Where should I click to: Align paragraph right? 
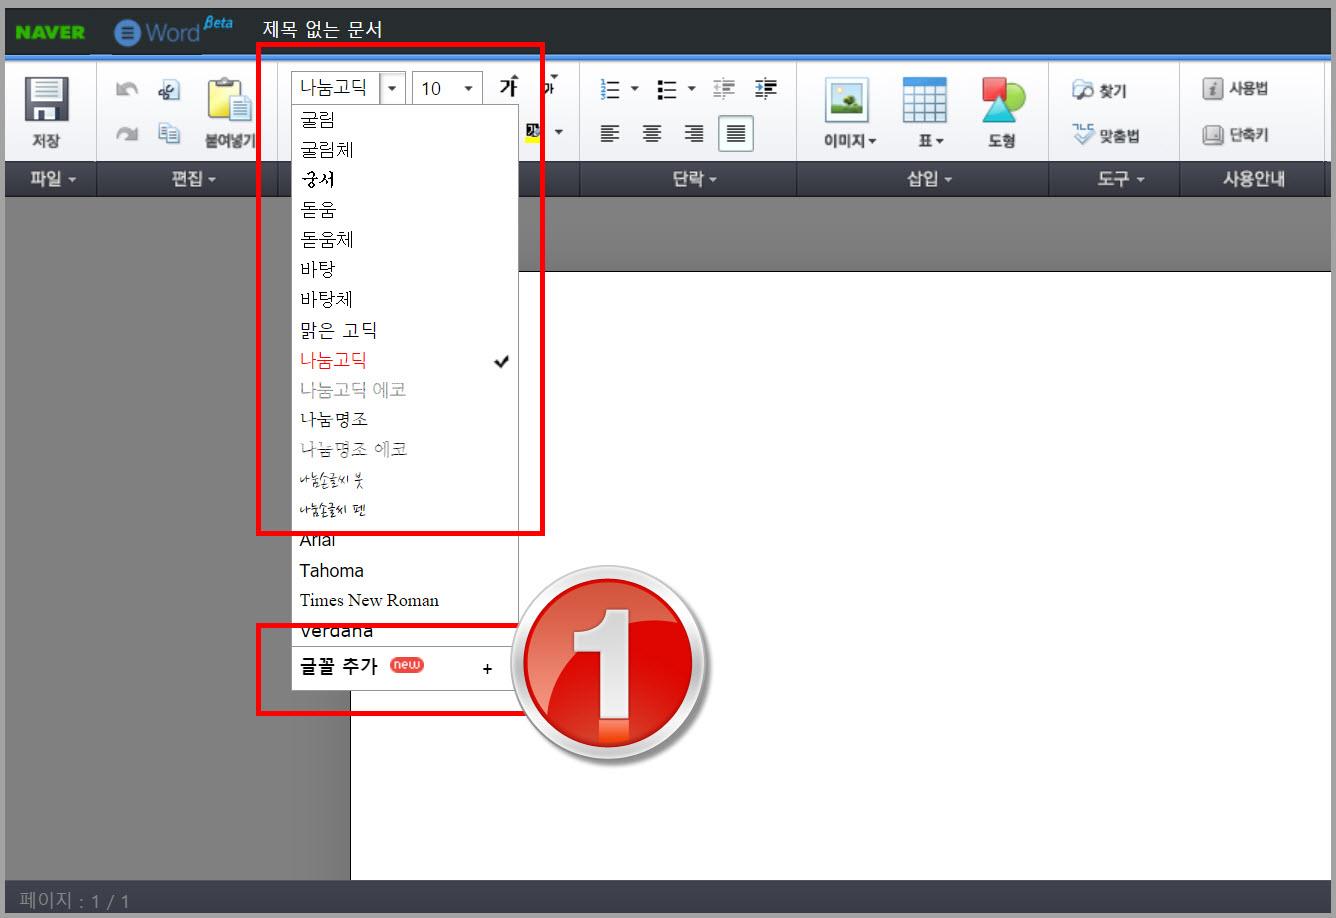click(x=694, y=133)
